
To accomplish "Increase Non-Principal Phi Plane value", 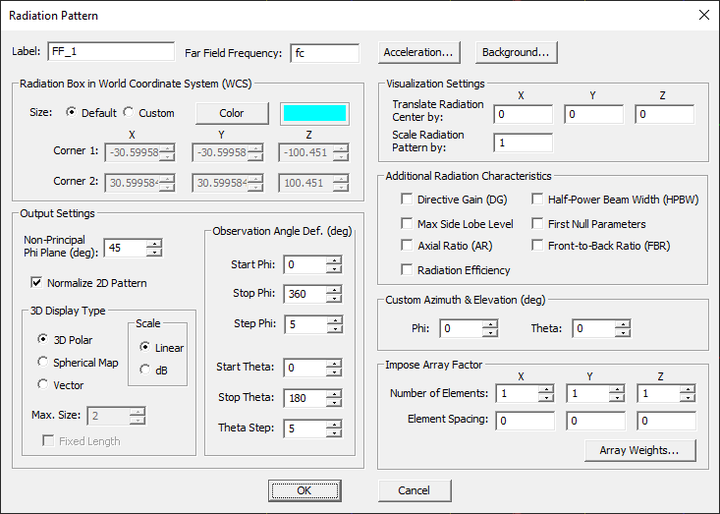I will pyautogui.click(x=153, y=243).
